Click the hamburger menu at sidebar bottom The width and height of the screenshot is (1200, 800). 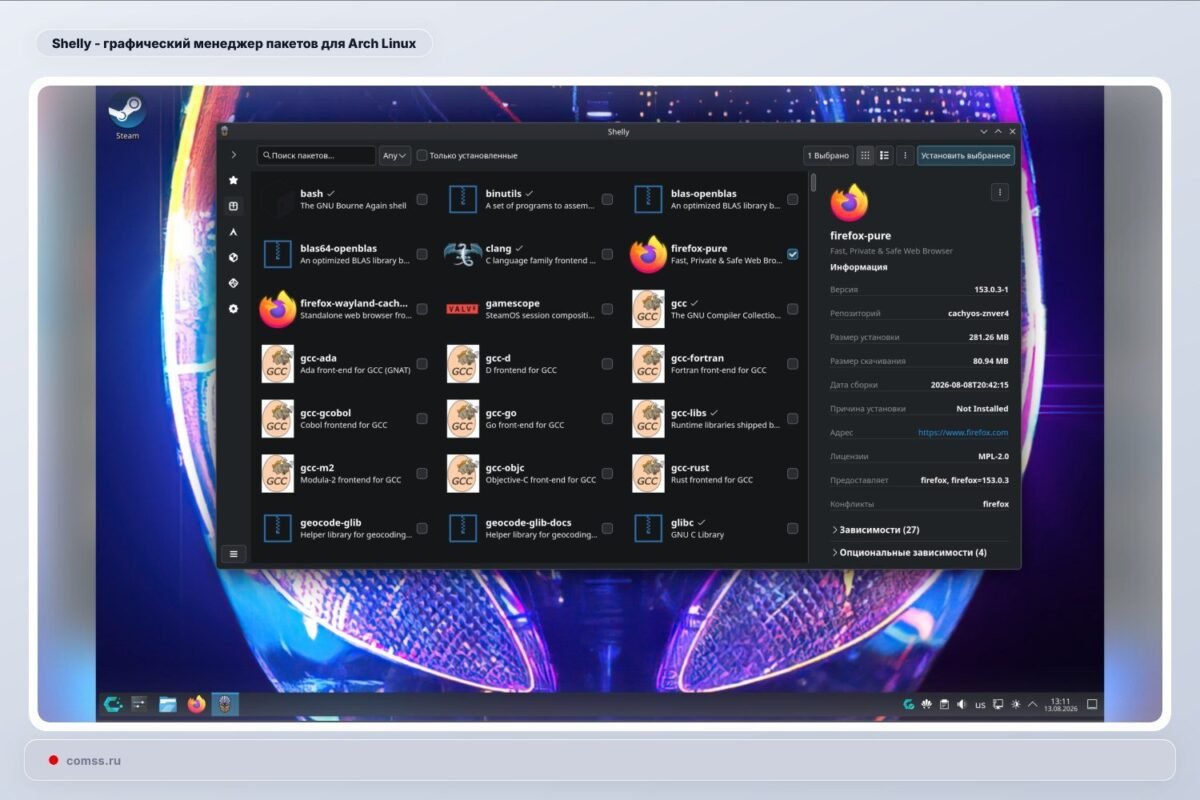pyautogui.click(x=233, y=554)
